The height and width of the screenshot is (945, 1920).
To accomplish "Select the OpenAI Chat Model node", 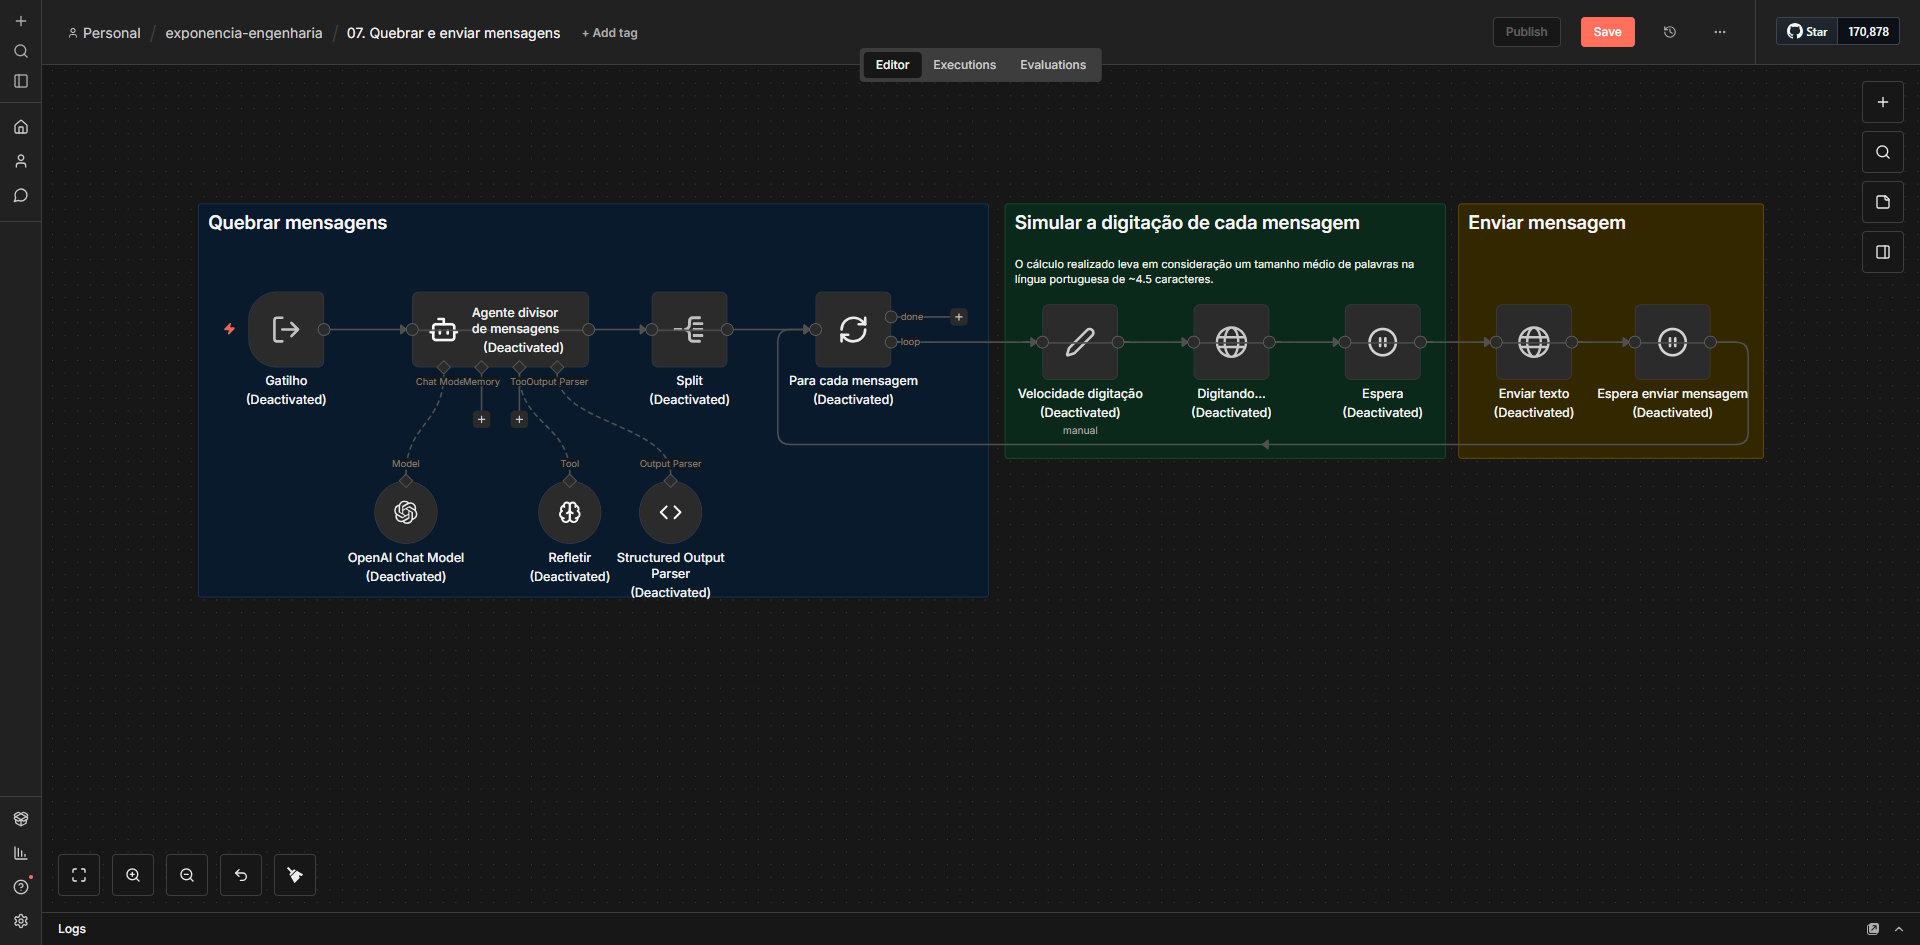I will [405, 512].
